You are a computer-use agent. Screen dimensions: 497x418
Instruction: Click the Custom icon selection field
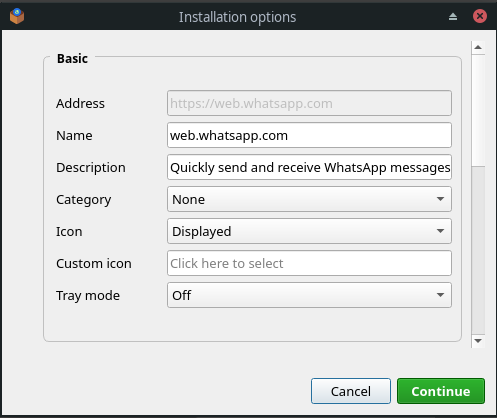(309, 263)
